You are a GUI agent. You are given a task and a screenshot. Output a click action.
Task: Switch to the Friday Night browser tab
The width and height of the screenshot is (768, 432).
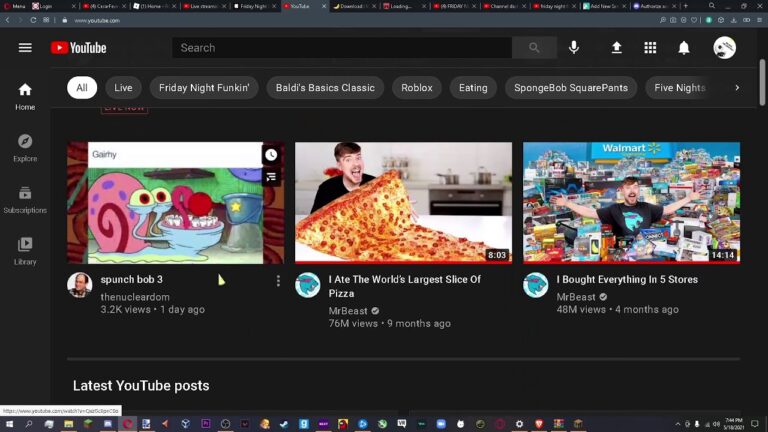(255, 6)
